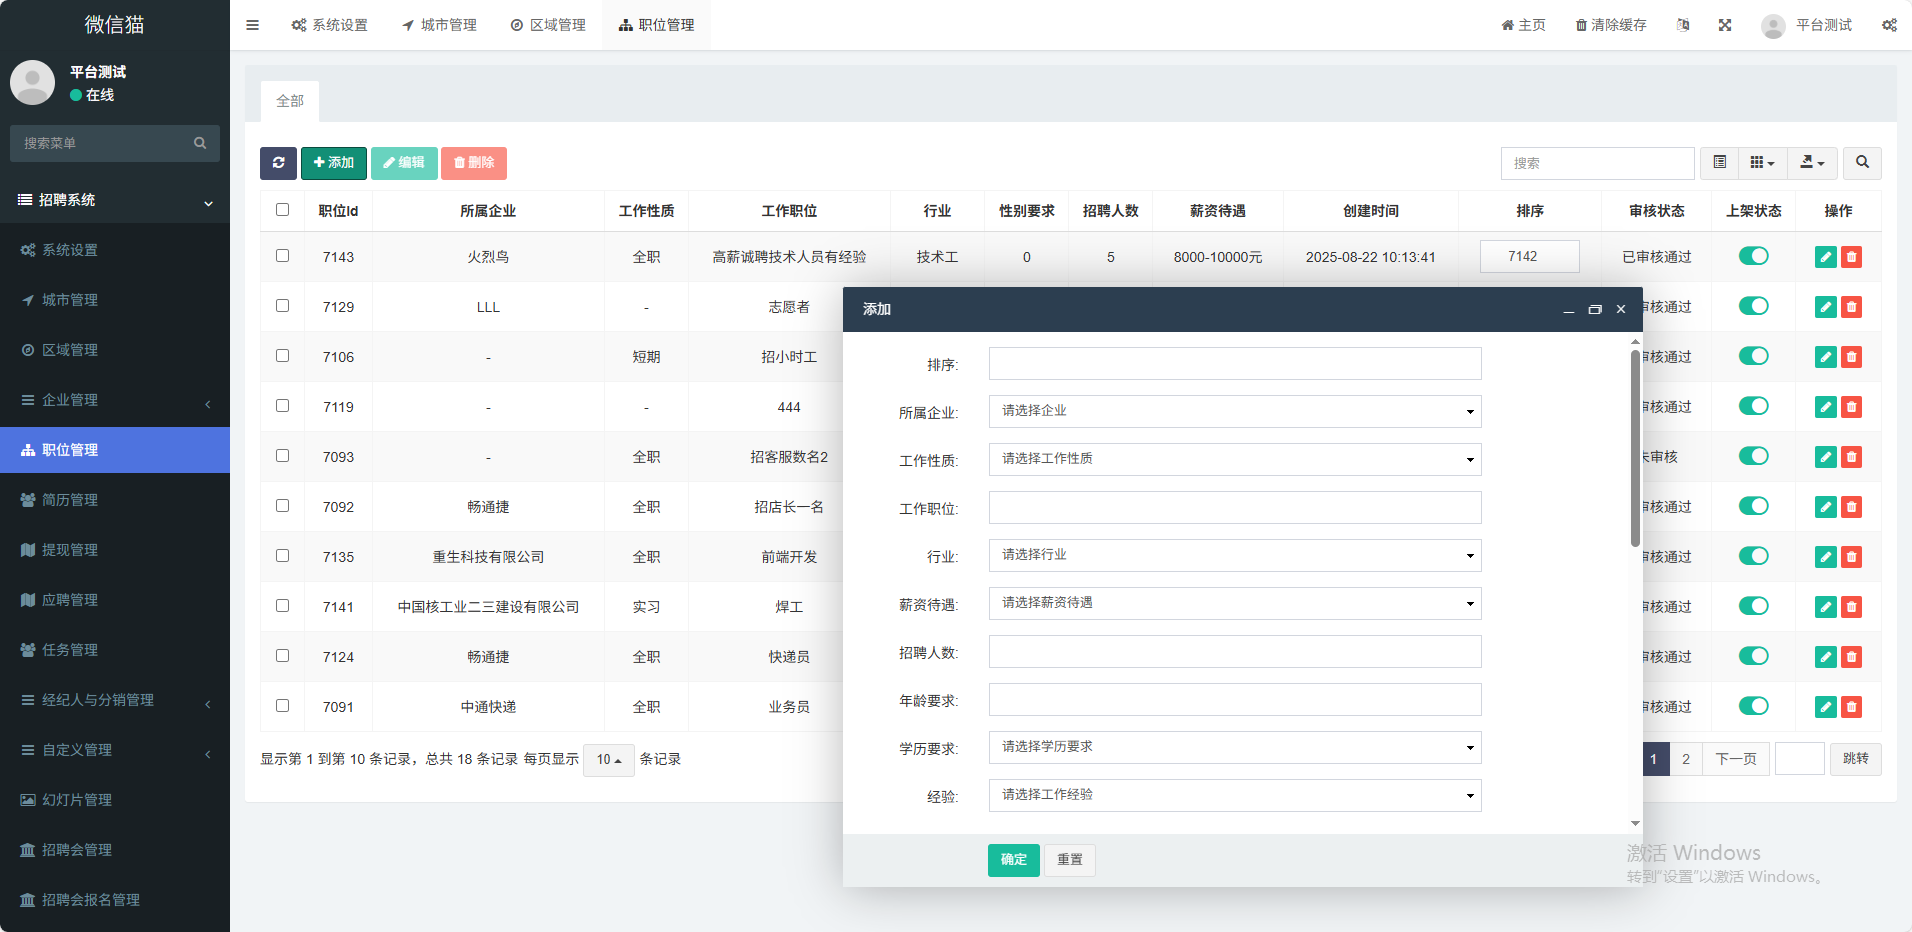Image resolution: width=1912 pixels, height=932 pixels.
Task: Click the hamburger menu toggle icon
Action: pos(252,25)
